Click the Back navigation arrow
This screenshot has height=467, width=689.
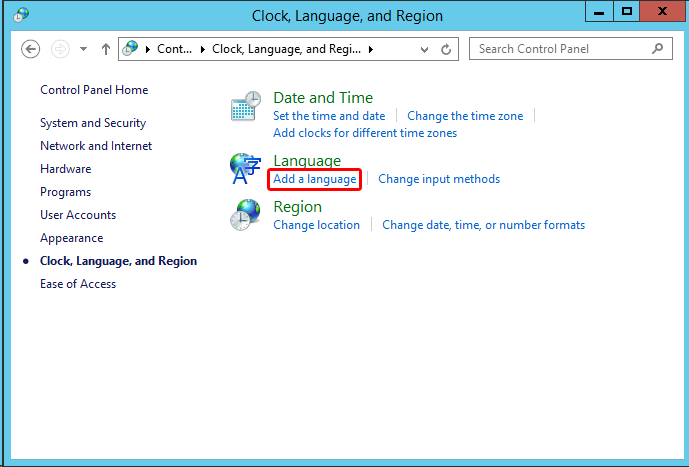(30, 49)
